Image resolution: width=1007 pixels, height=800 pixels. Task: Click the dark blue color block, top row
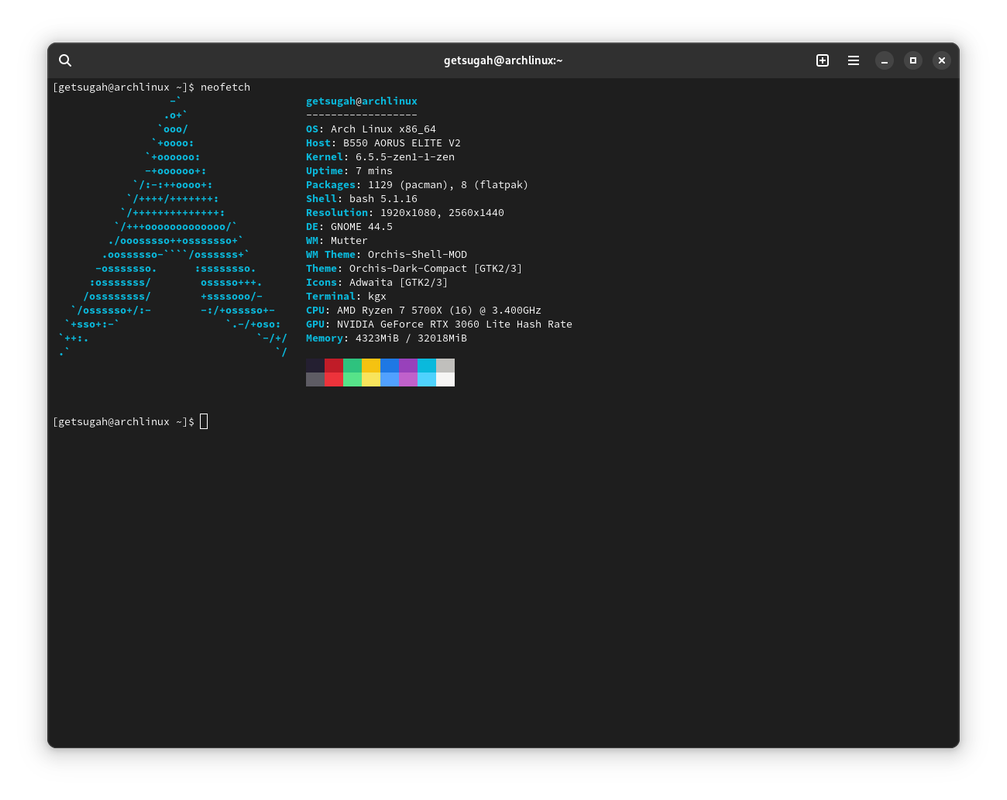pyautogui.click(x=390, y=365)
